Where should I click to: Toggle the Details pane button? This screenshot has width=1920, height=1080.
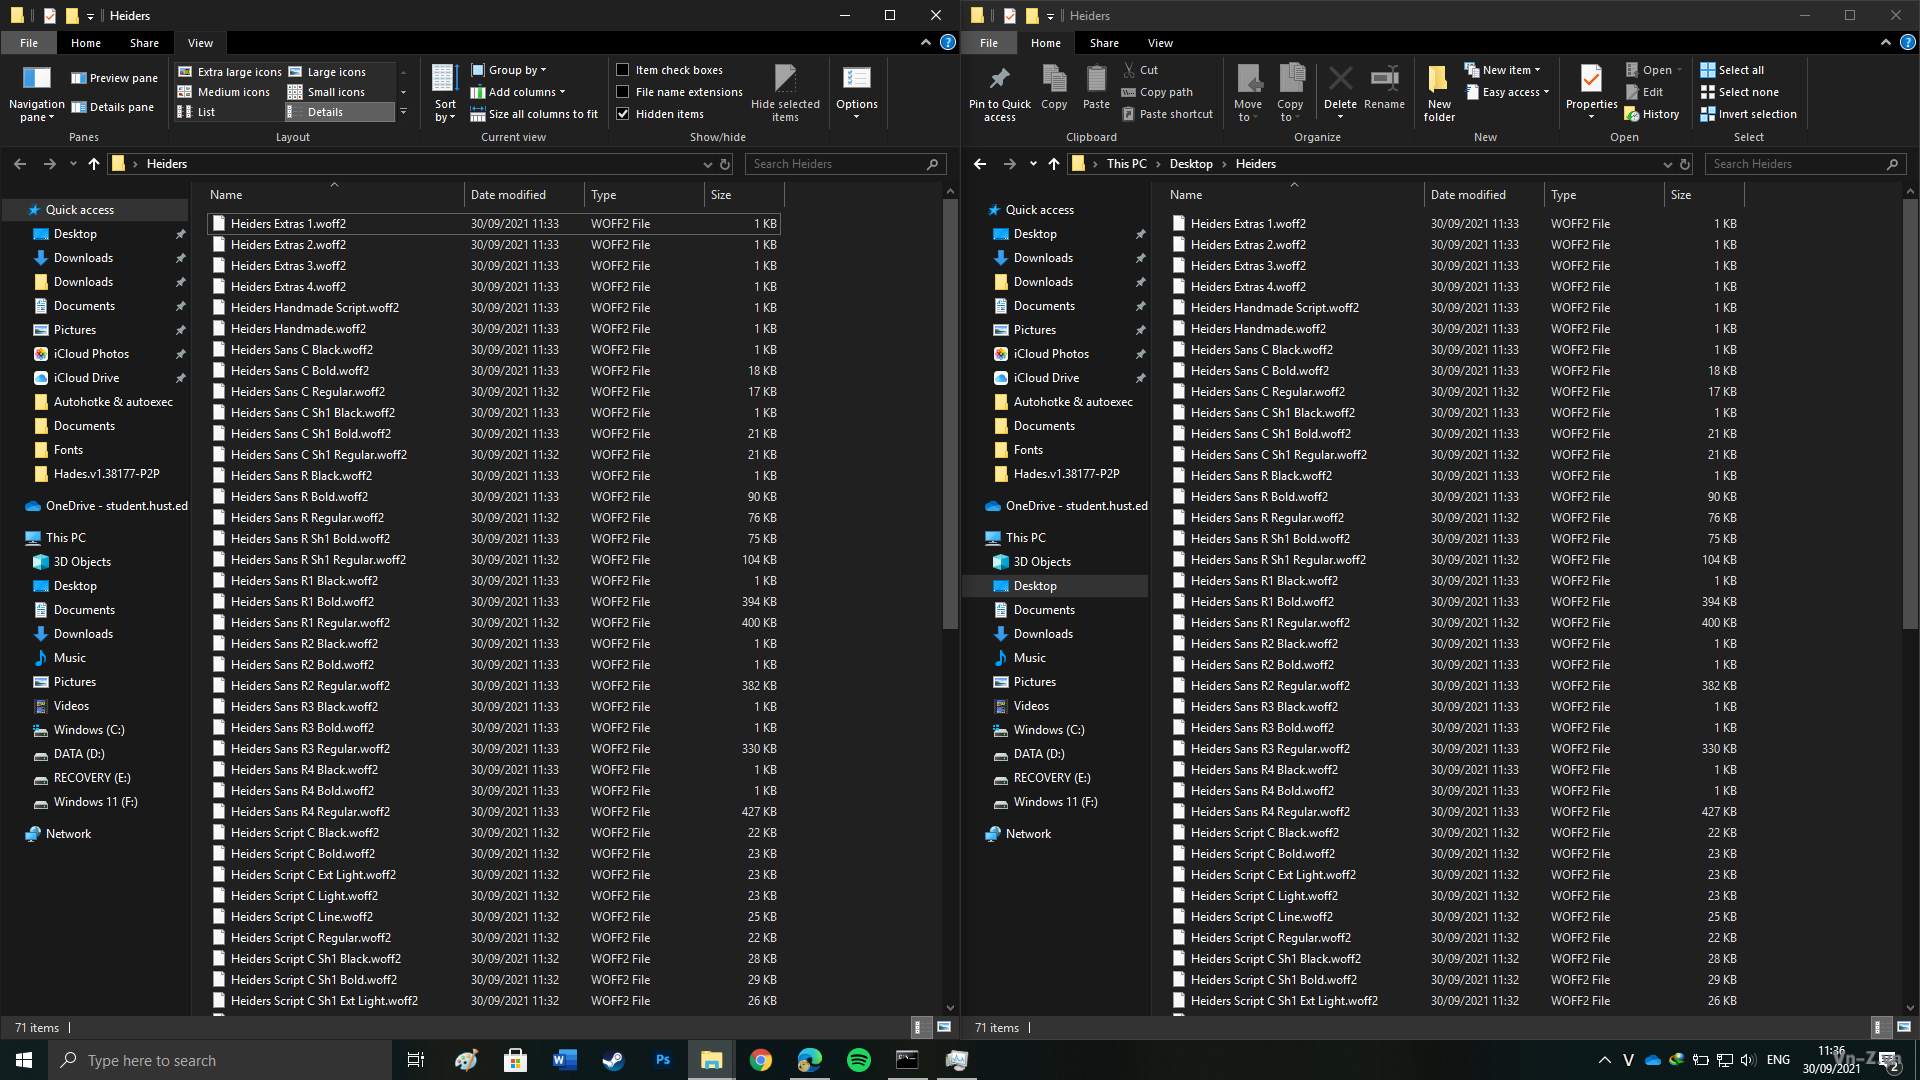pos(112,107)
